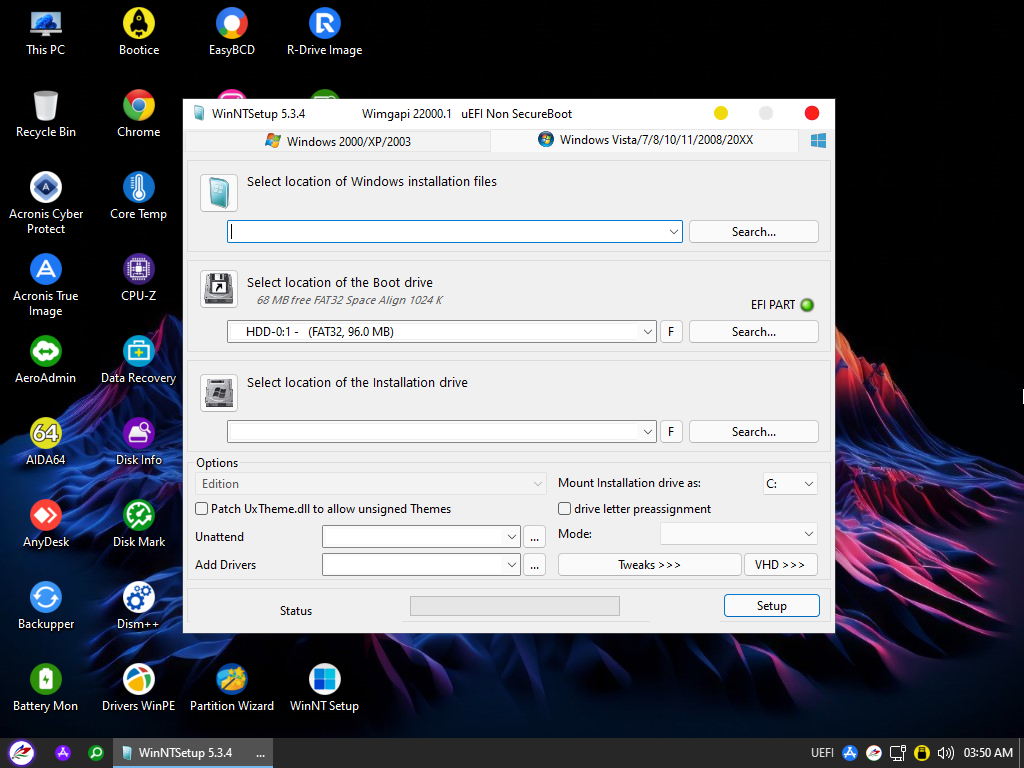Open the Tweaks >>> options
Image resolution: width=1024 pixels, height=768 pixels.
click(649, 565)
